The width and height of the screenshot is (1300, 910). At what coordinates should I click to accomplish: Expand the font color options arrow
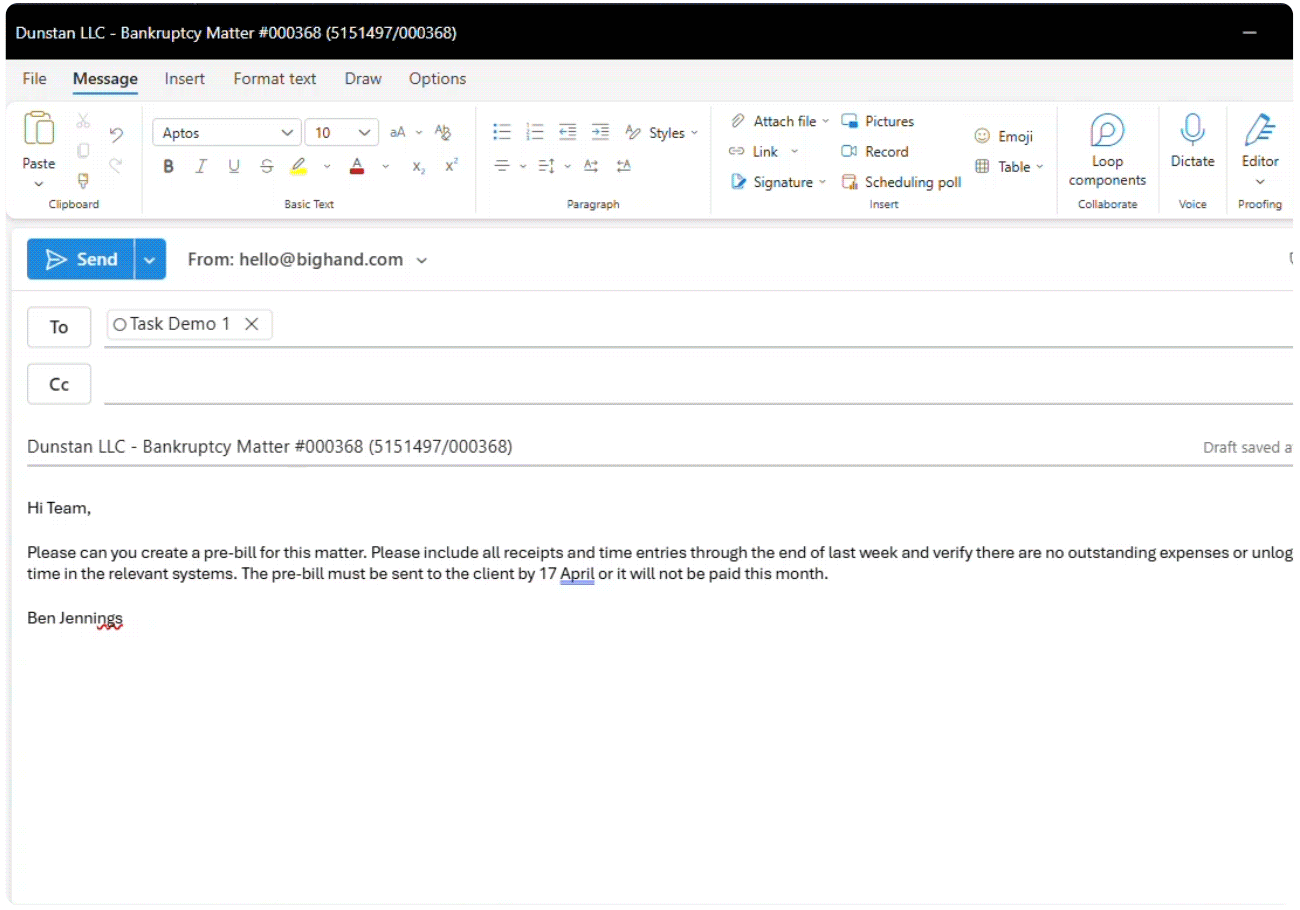coord(385,167)
